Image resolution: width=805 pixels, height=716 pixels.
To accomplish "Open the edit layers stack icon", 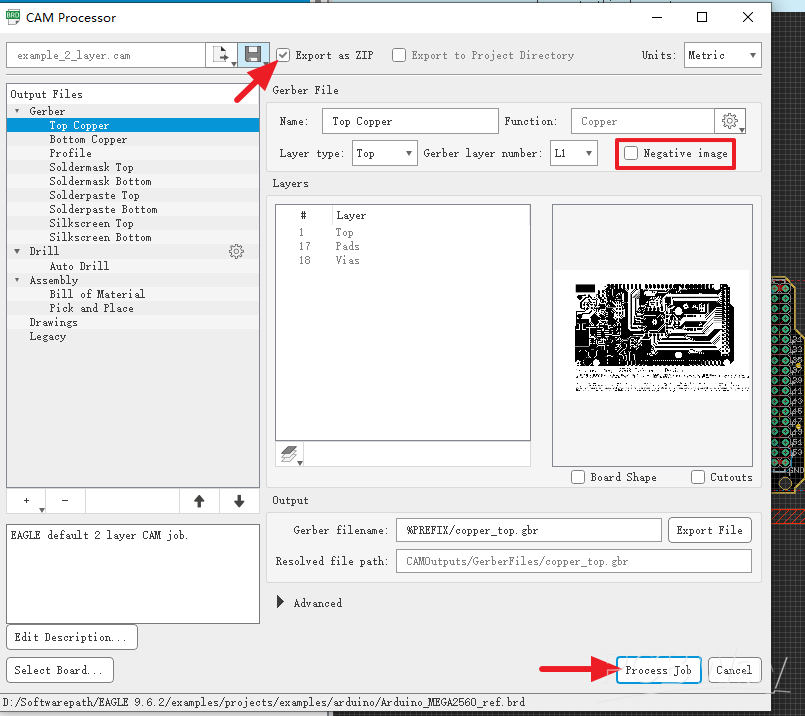I will [290, 455].
